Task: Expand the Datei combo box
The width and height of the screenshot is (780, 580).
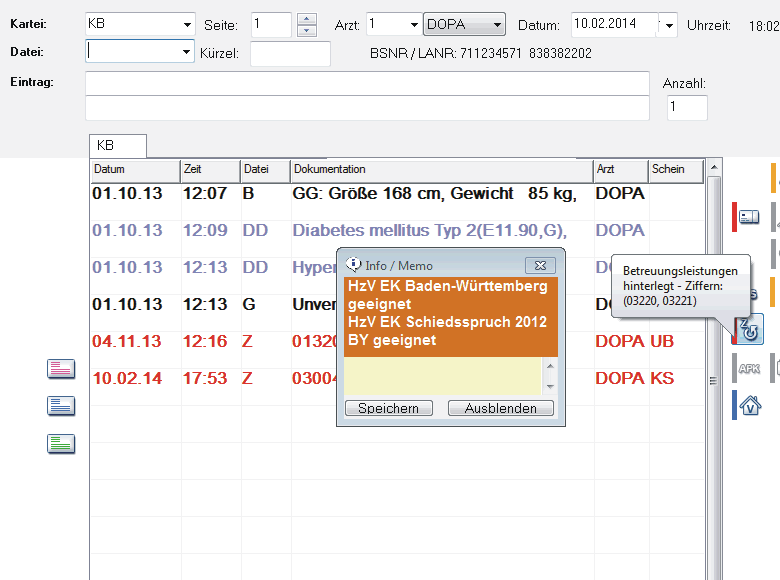Action: pyautogui.click(x=187, y=51)
